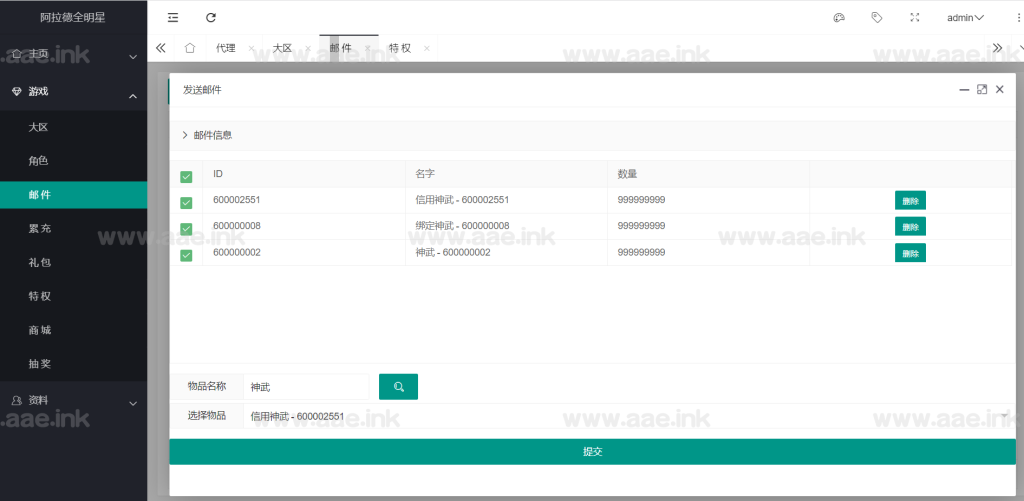Toggle fullscreen mode icon

coord(914,17)
